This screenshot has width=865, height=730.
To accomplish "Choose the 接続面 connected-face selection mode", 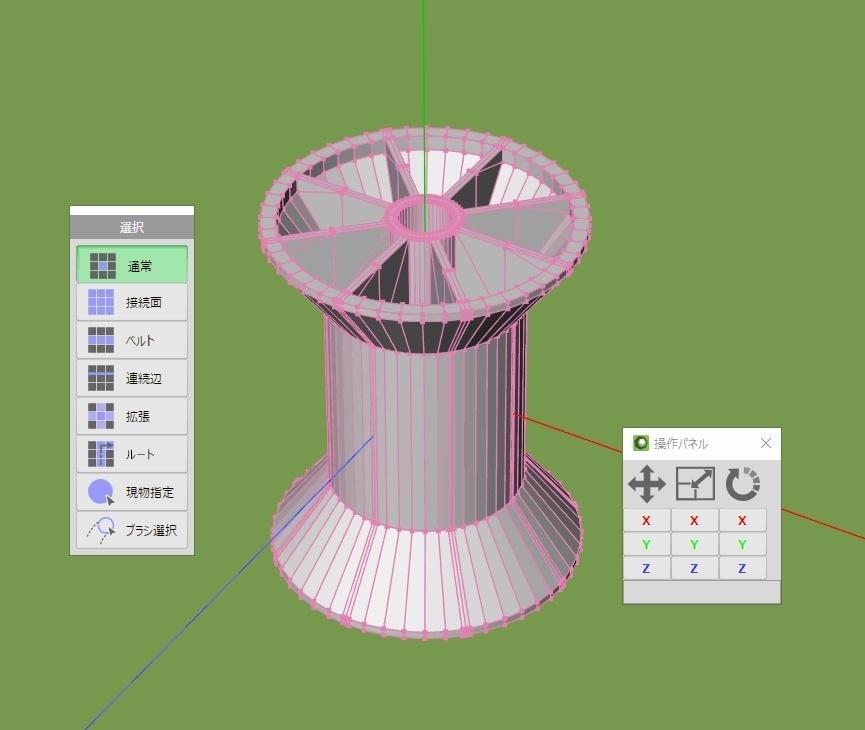I will [x=131, y=302].
